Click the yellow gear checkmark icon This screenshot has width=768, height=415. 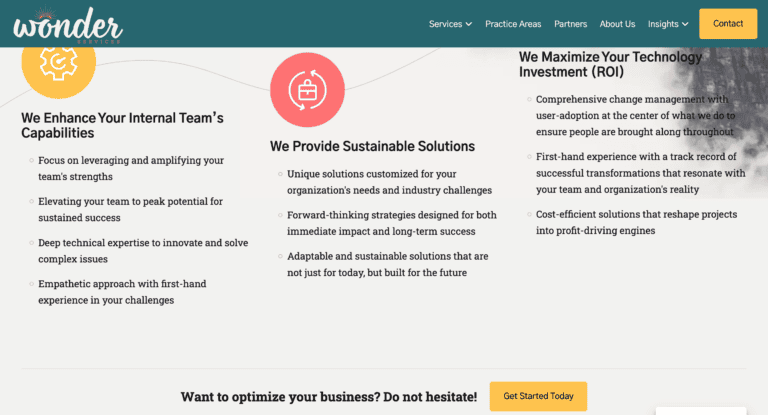(x=58, y=62)
